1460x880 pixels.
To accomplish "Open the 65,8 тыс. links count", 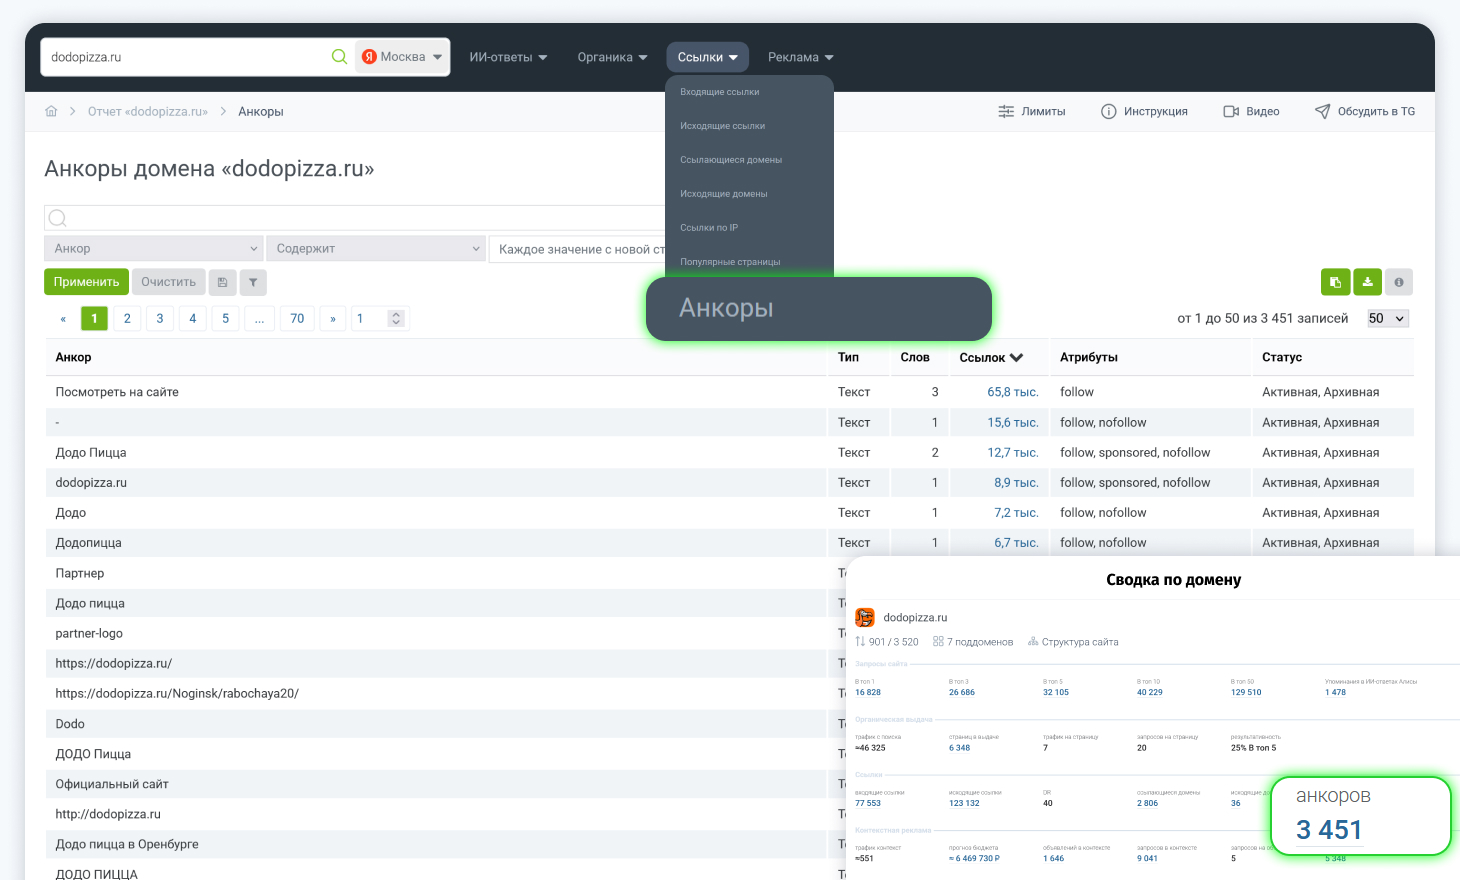I will tap(1013, 392).
